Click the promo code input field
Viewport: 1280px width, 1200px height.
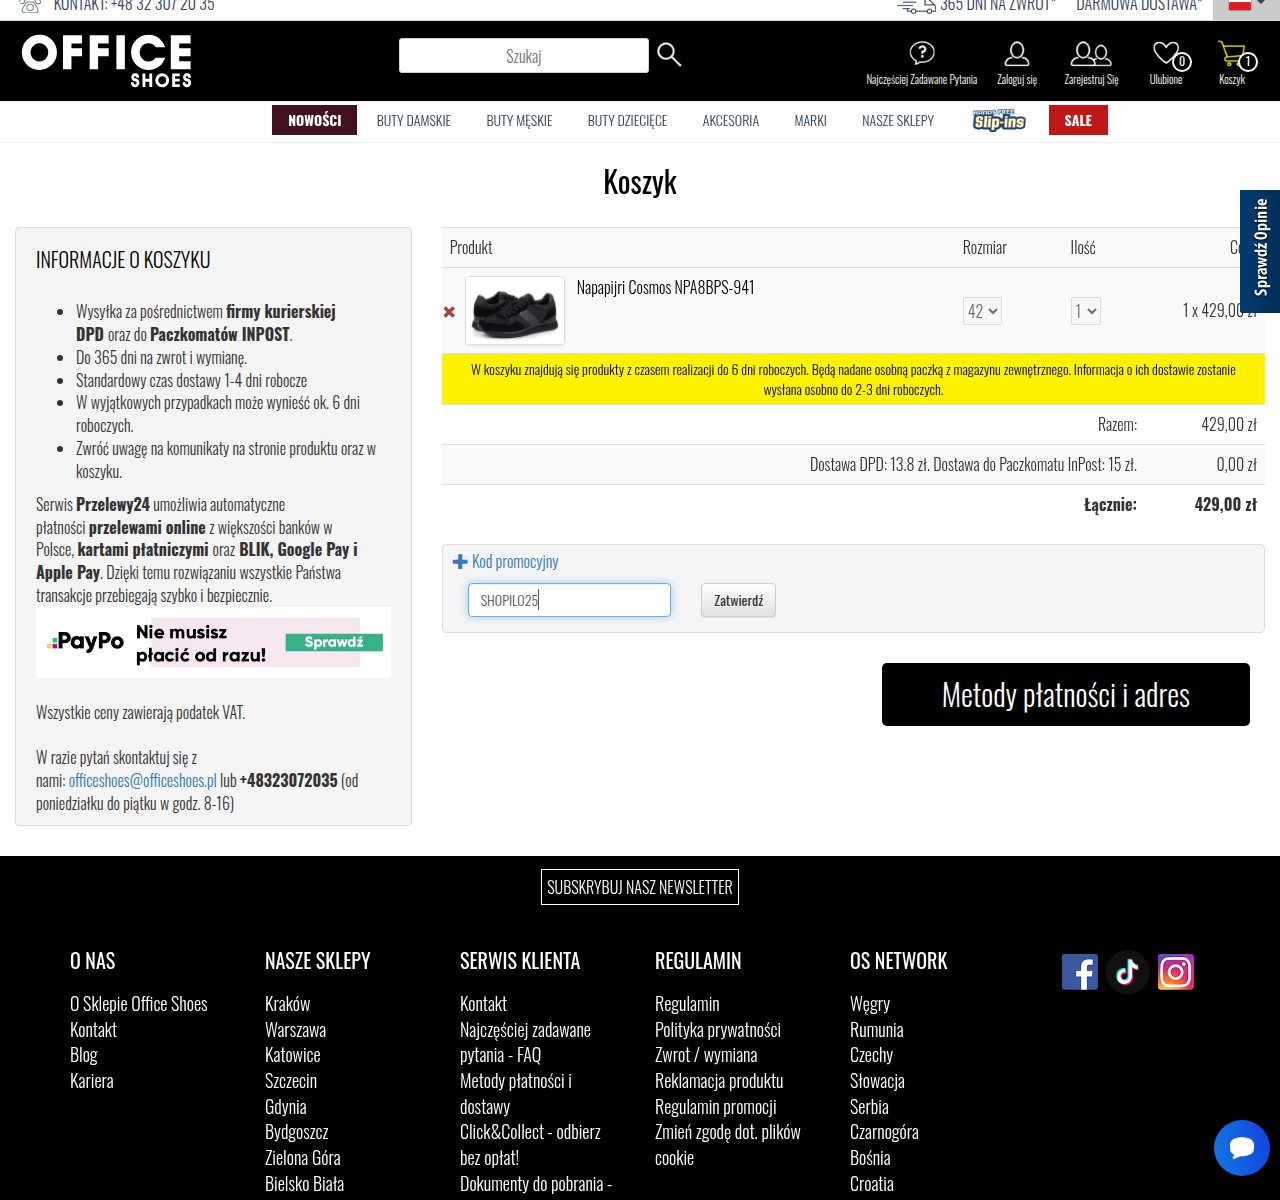pyautogui.click(x=569, y=600)
